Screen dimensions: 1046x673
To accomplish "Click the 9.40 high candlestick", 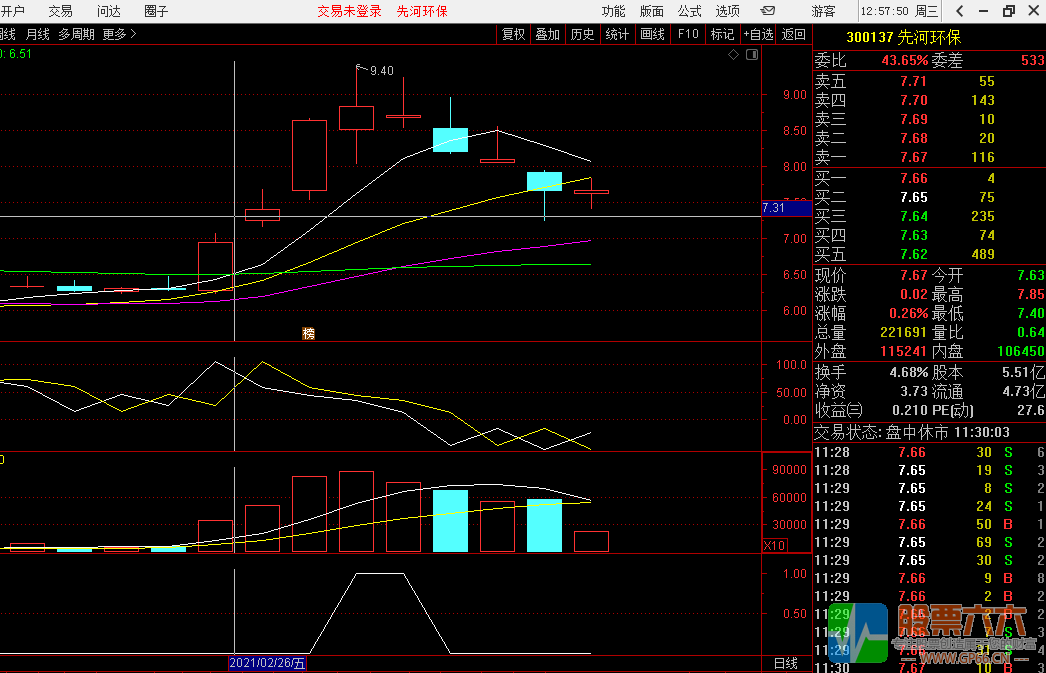I will click(x=356, y=117).
